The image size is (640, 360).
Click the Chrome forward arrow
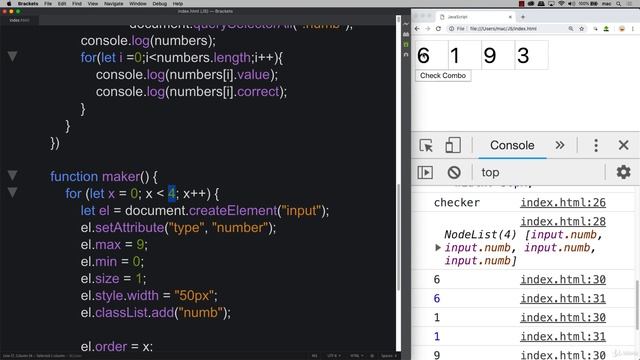click(x=427, y=29)
